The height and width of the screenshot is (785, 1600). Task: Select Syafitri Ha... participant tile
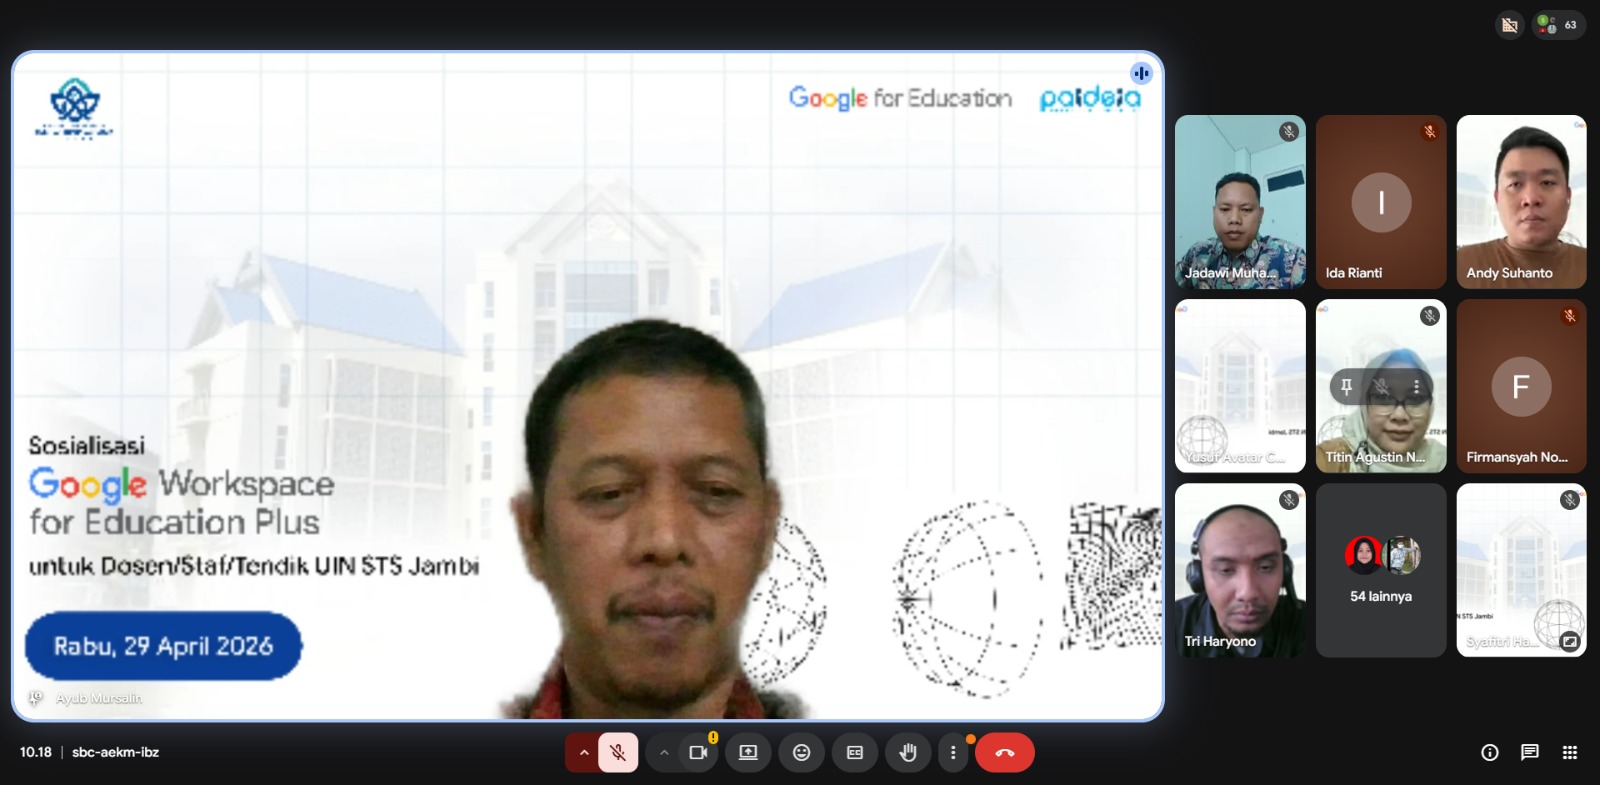[x=1521, y=570]
